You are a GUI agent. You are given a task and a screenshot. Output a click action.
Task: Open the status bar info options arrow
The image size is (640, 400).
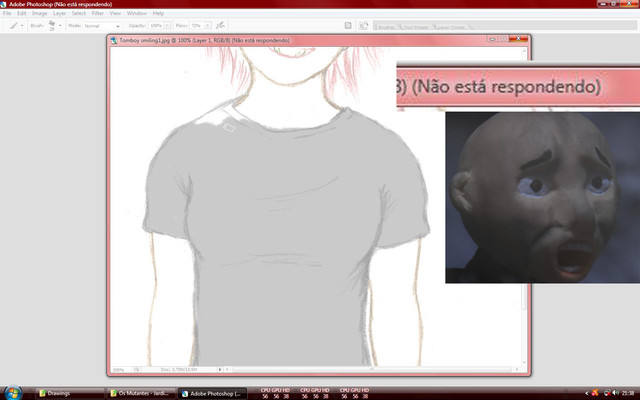pyautogui.click(x=220, y=370)
